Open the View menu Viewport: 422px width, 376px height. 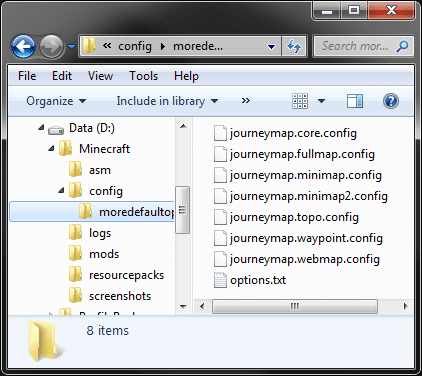(100, 76)
